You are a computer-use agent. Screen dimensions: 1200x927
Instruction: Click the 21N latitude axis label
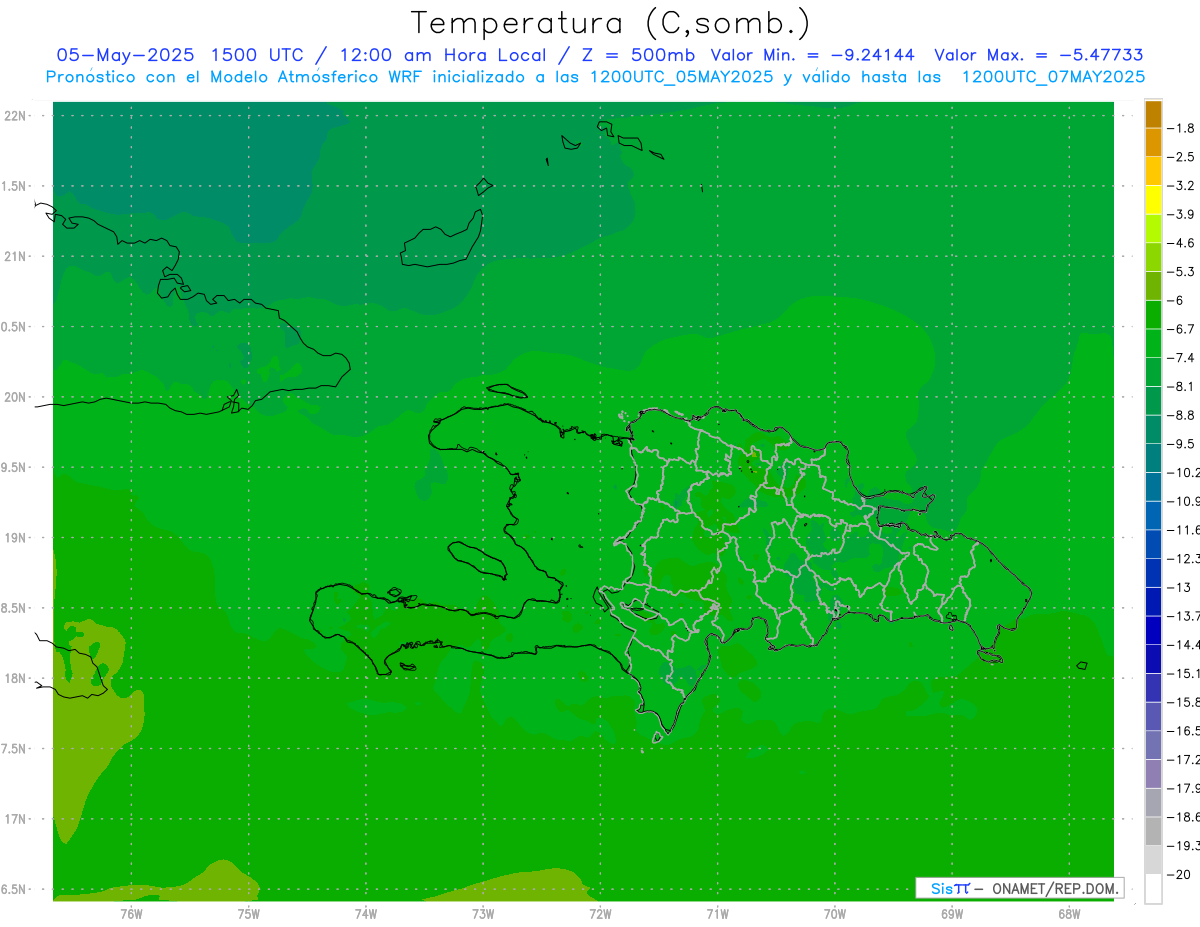(x=16, y=257)
